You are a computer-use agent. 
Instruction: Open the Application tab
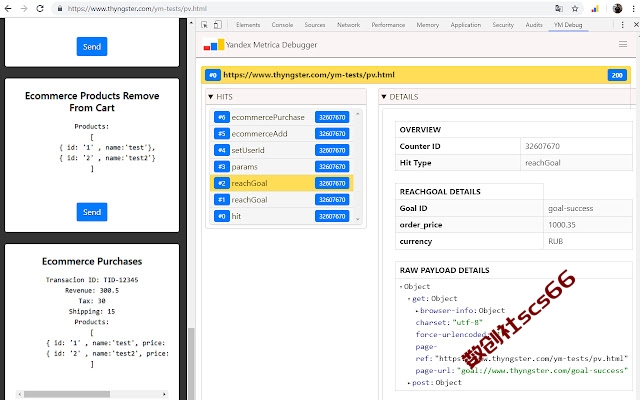tap(465, 25)
